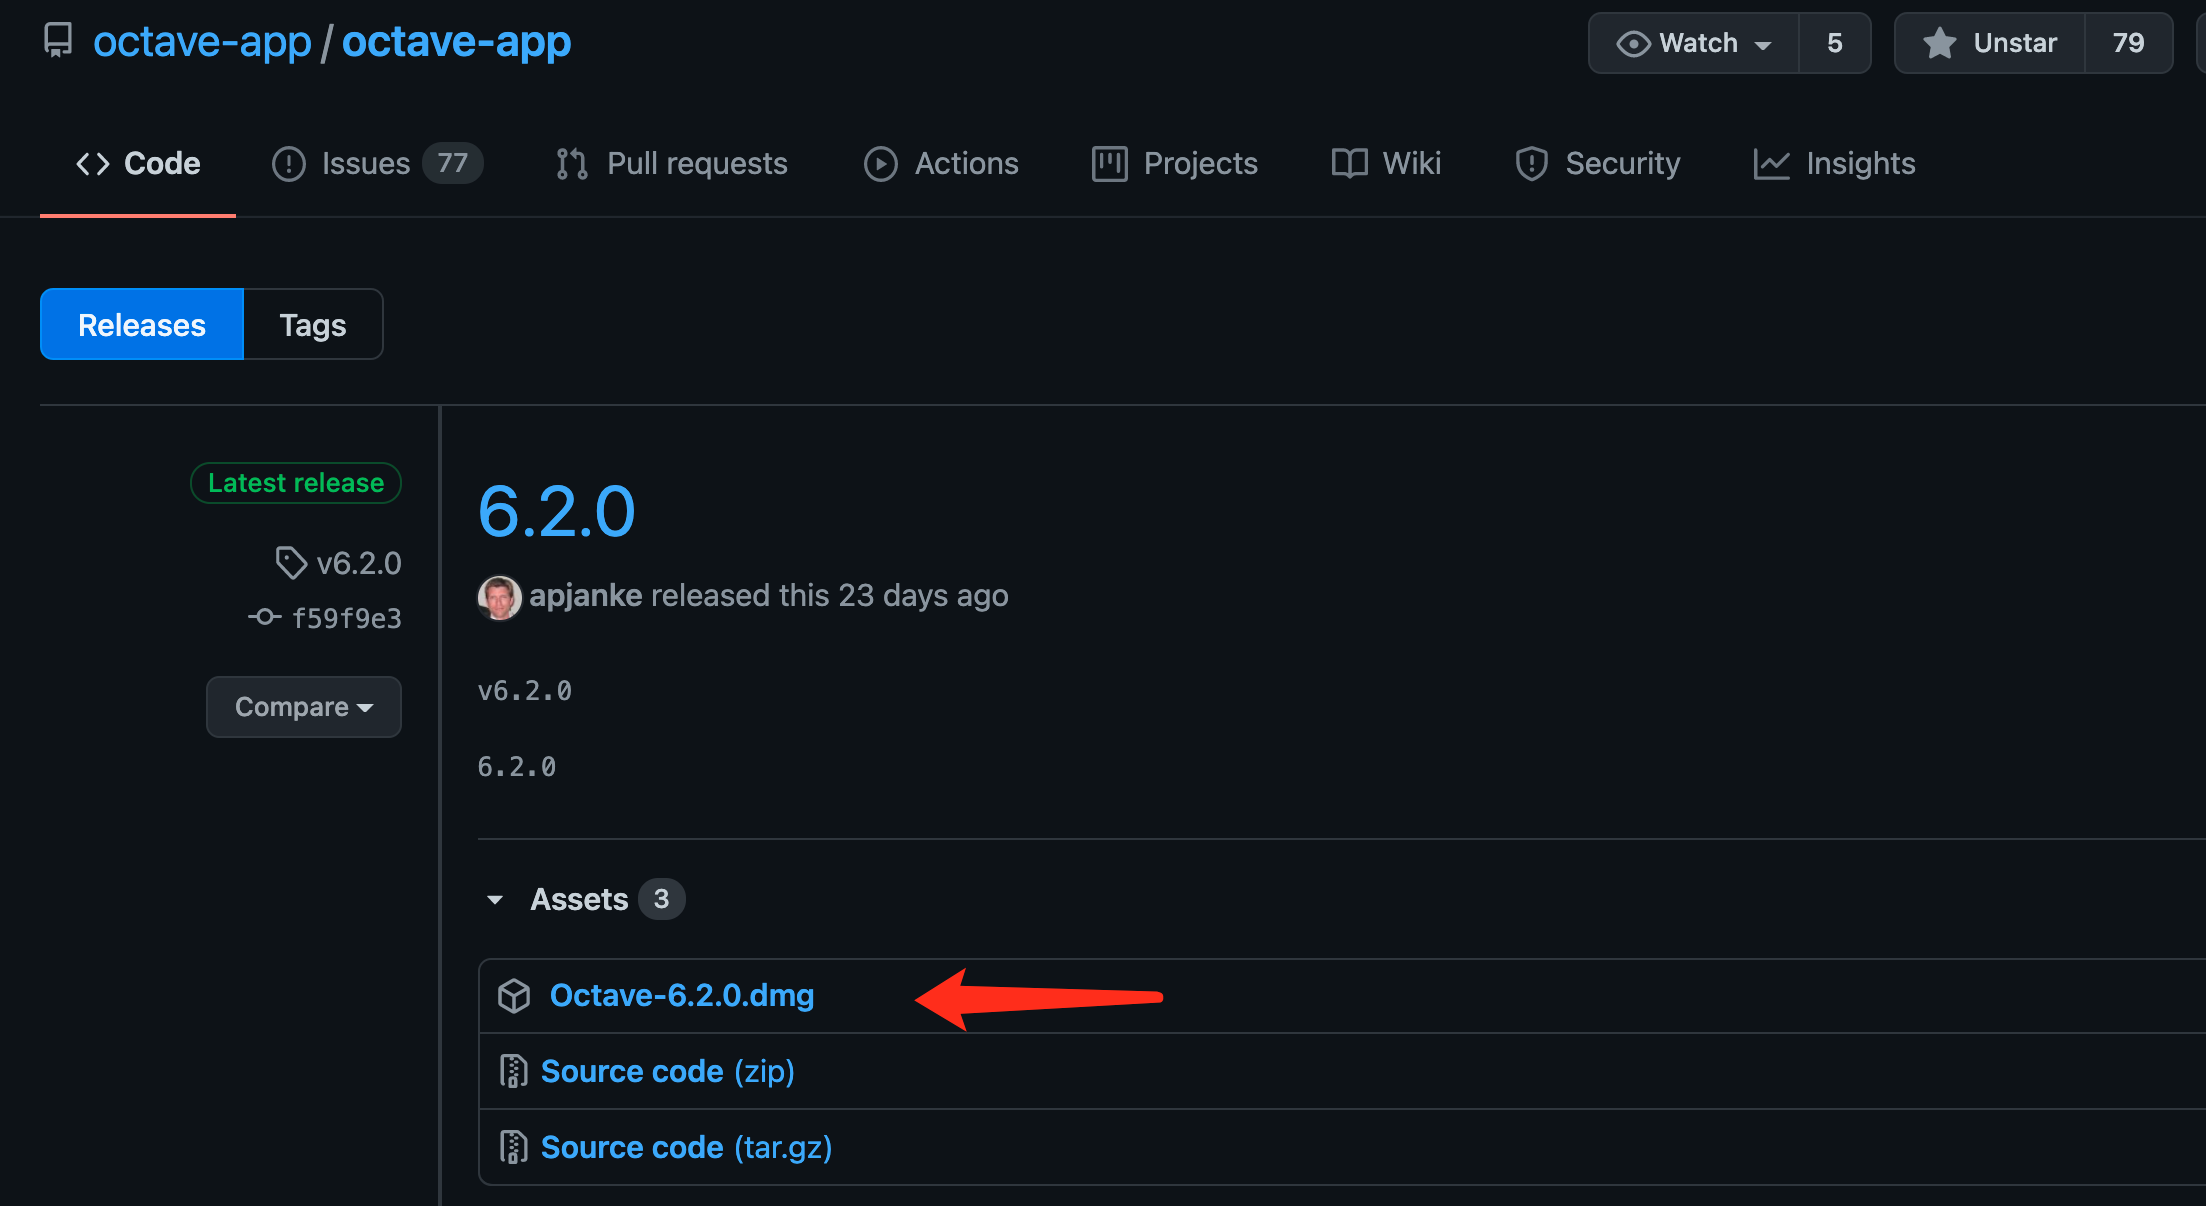The image size is (2206, 1206).
Task: Click apjanke's avatar thumbnail
Action: 499,597
